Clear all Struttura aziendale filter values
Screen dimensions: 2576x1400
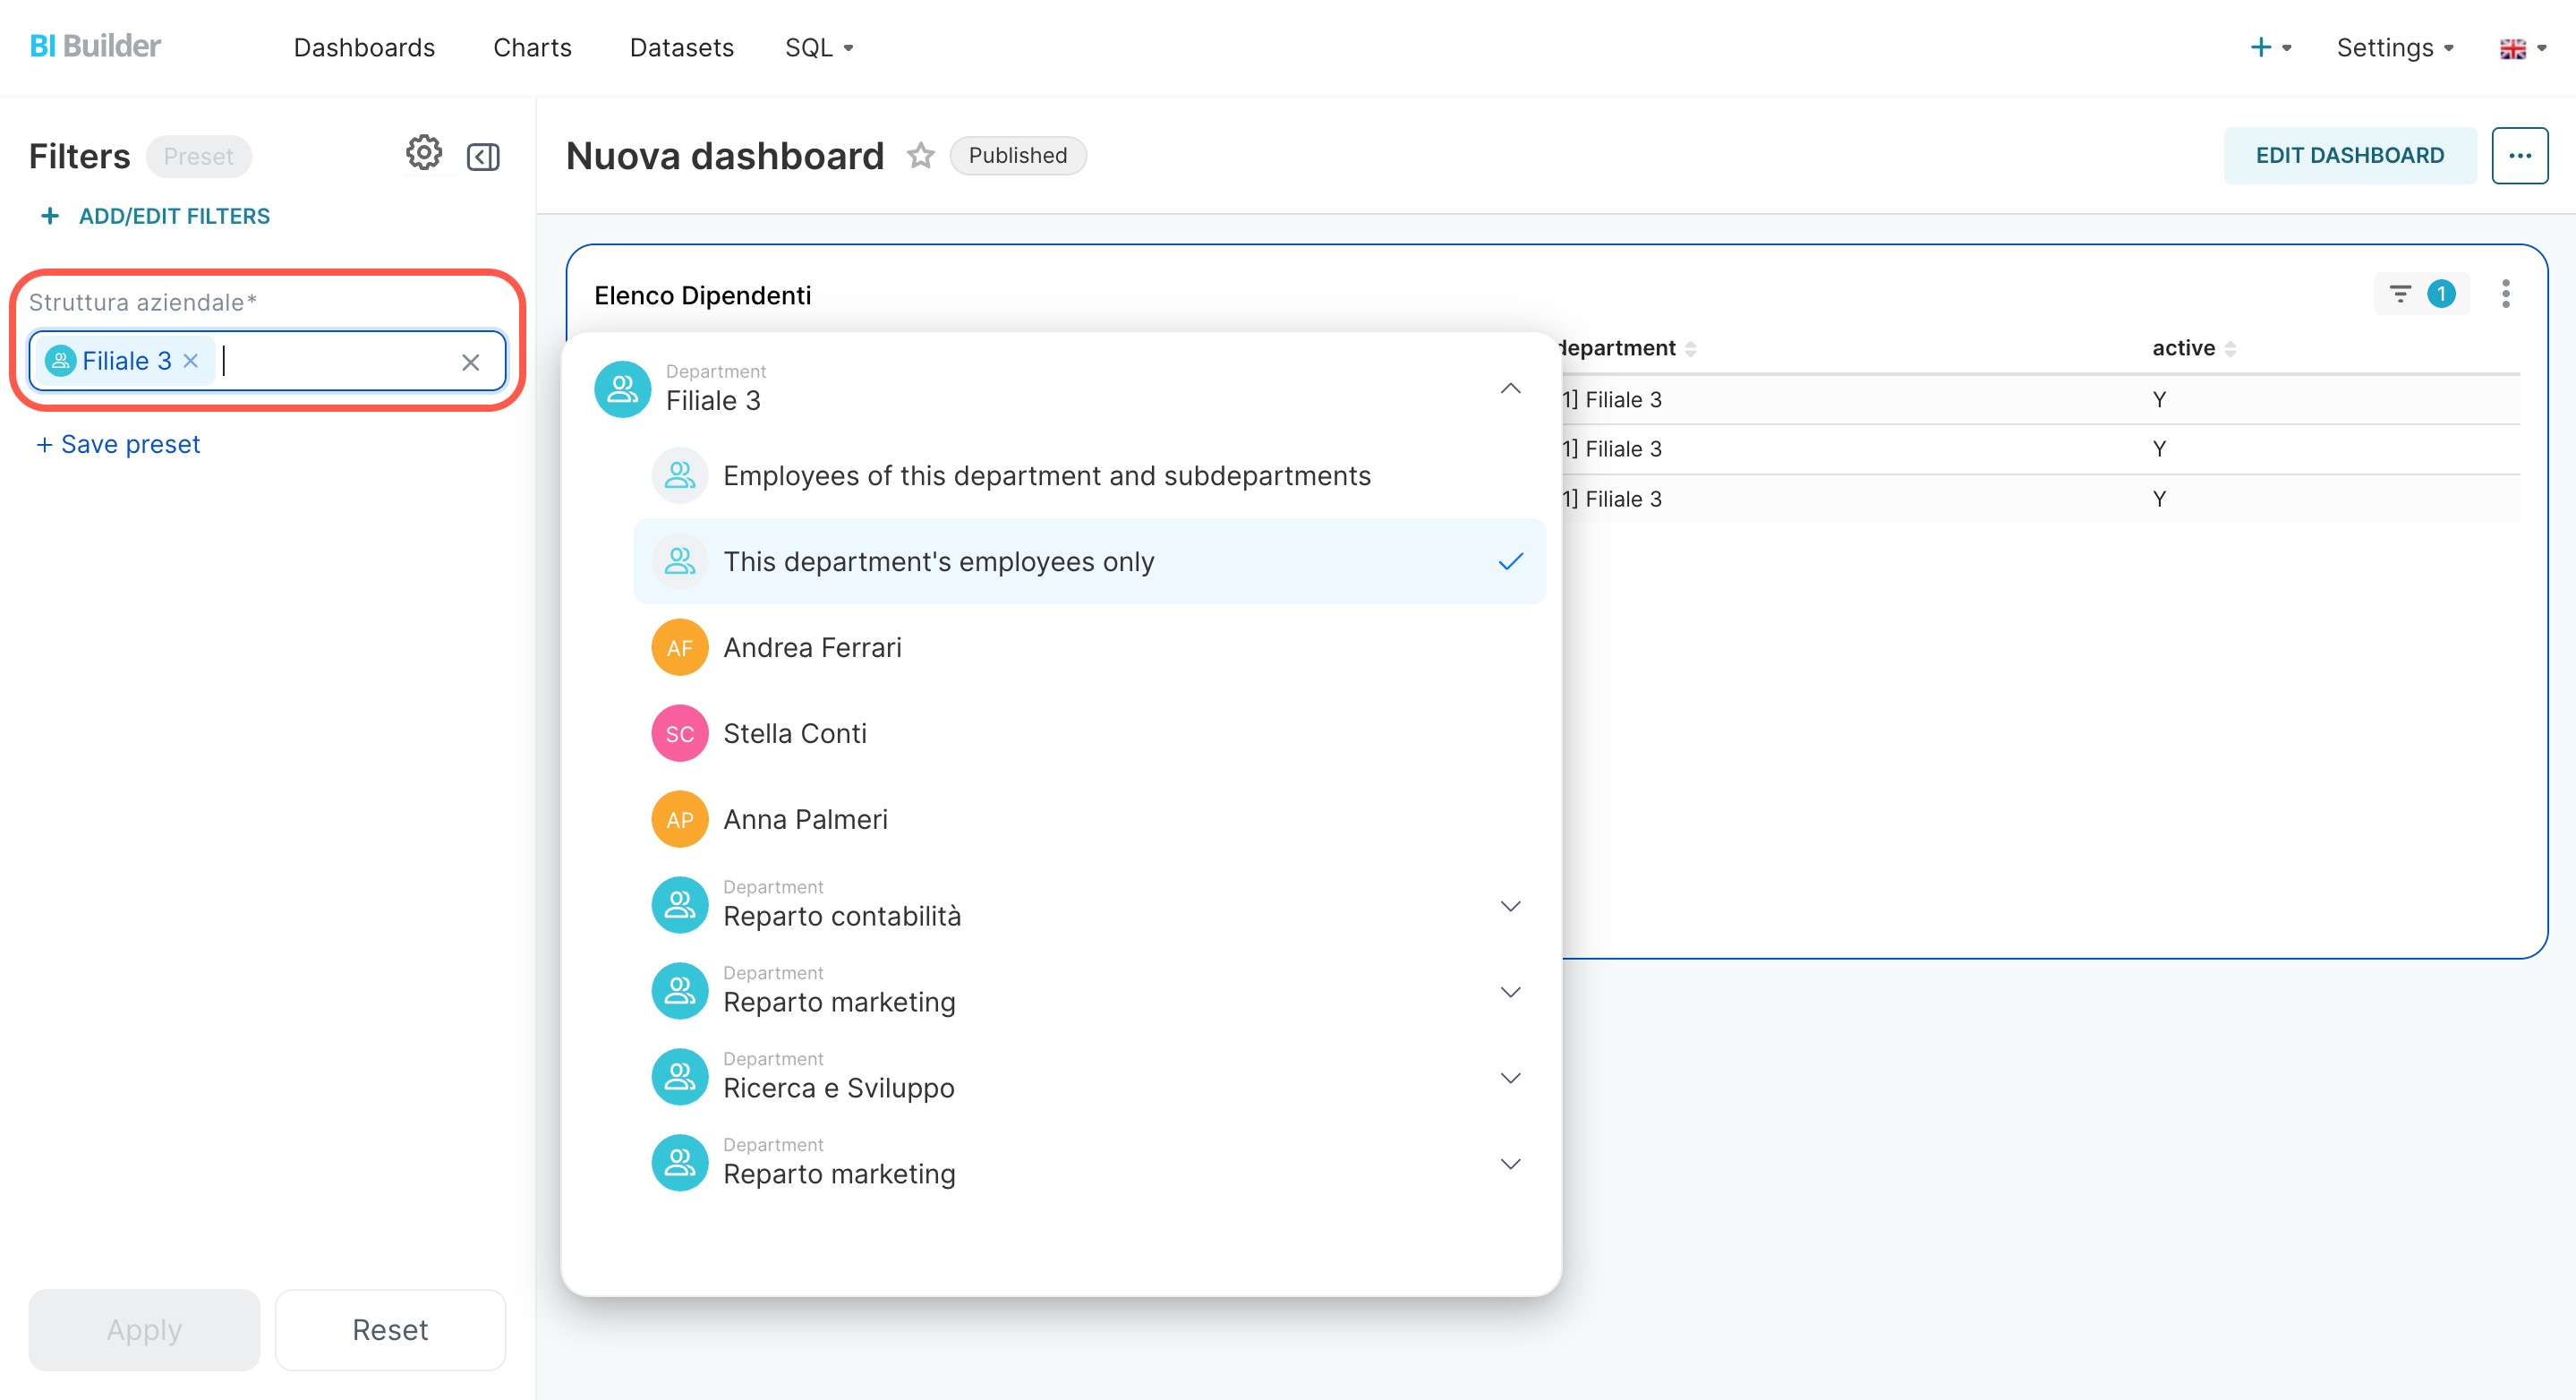[470, 362]
